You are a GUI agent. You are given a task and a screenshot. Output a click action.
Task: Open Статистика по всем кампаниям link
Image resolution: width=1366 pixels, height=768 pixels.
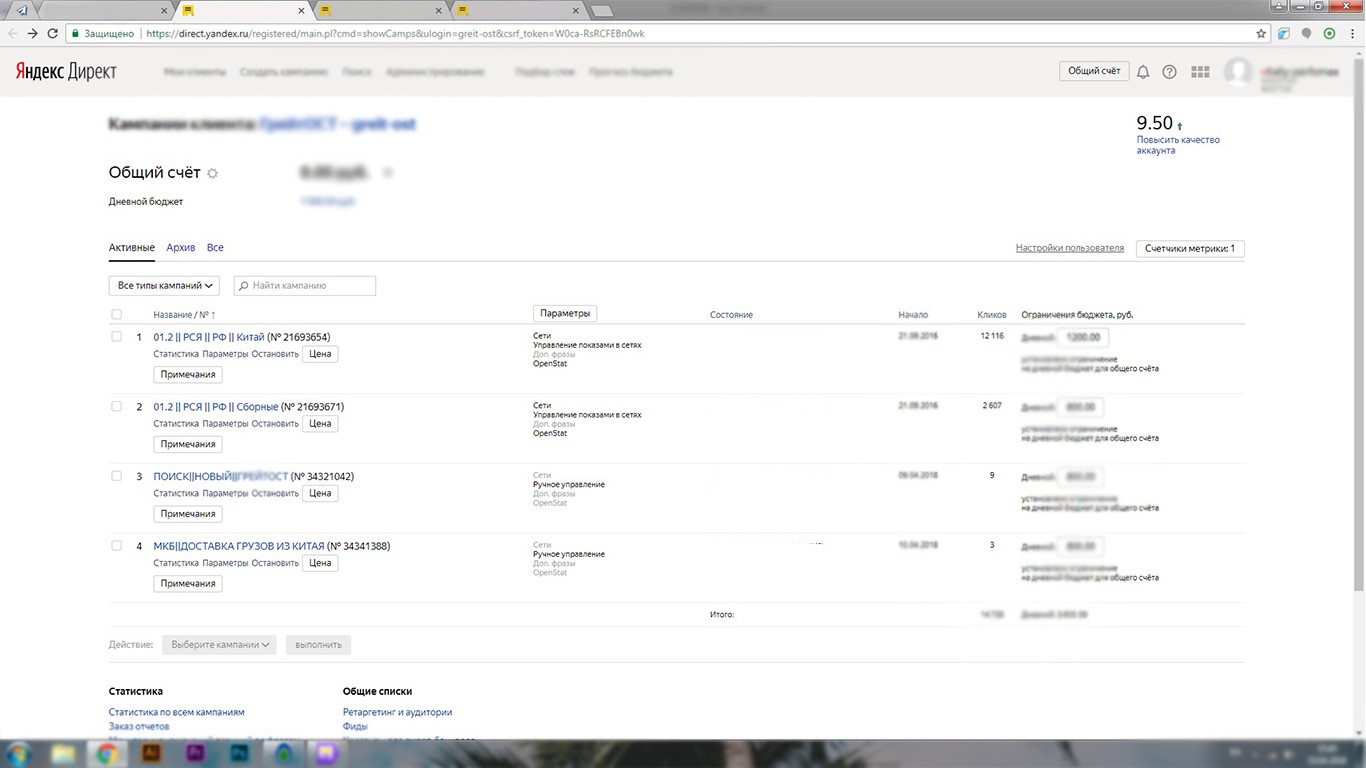(x=177, y=712)
